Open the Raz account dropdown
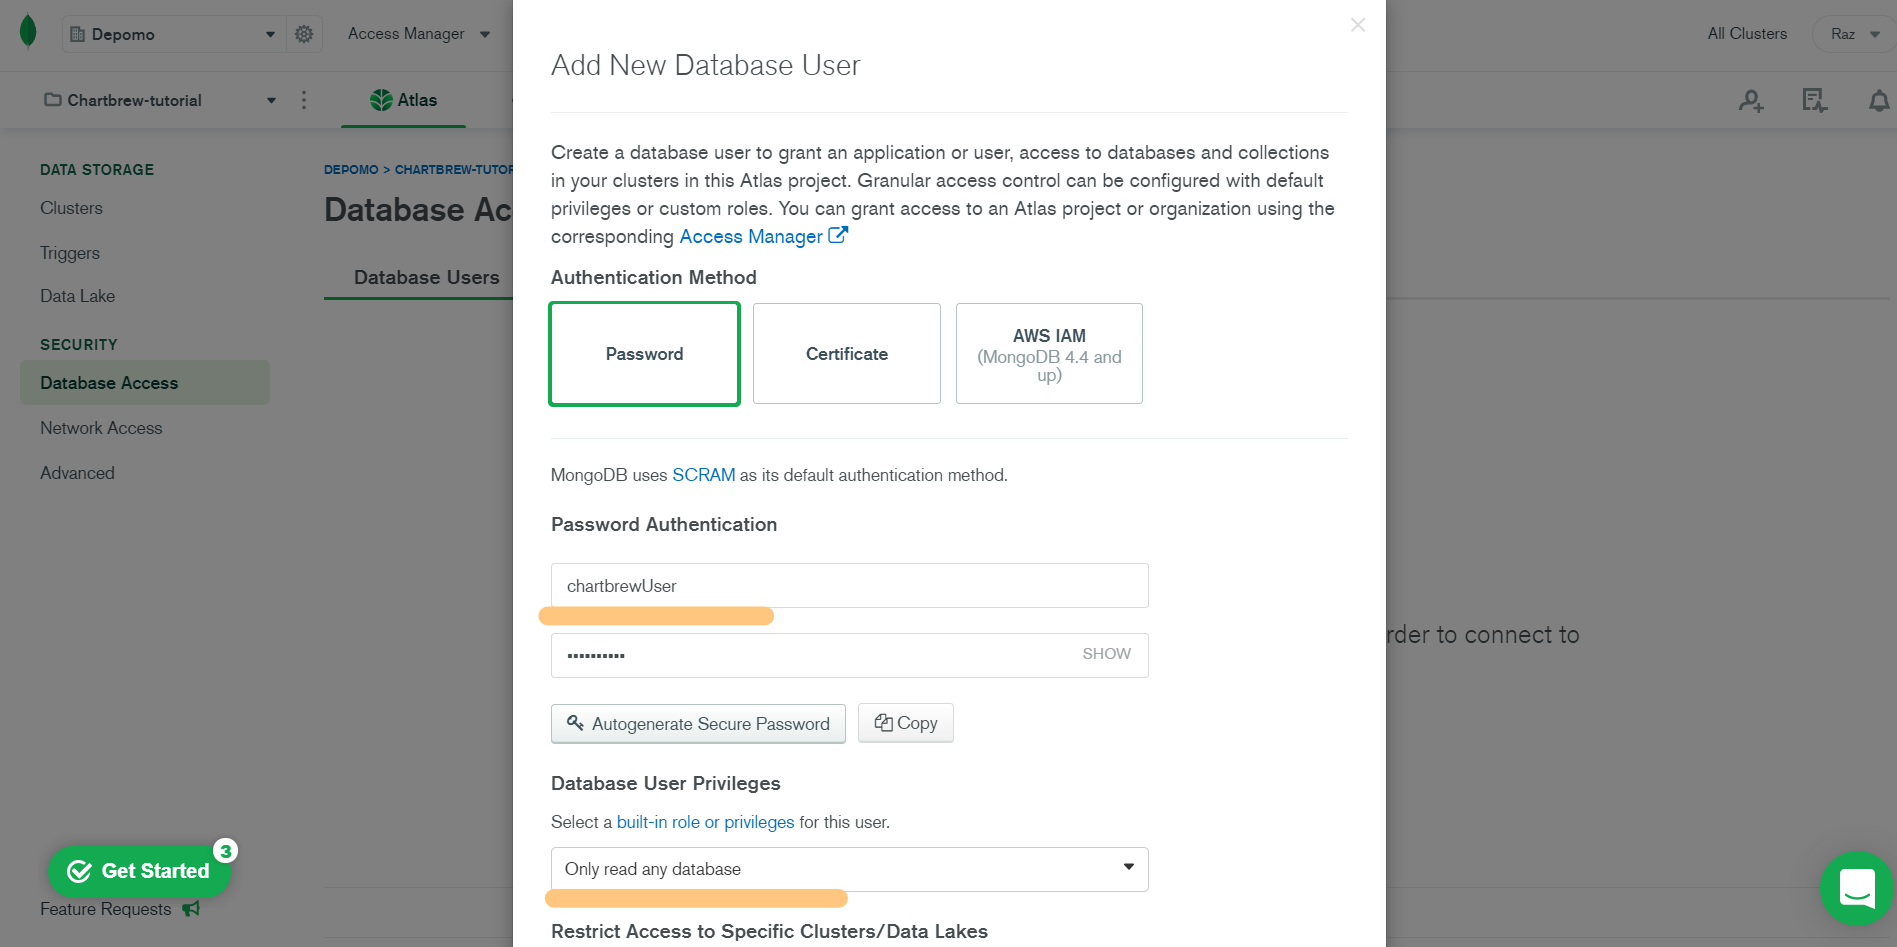This screenshot has height=947, width=1897. coord(1852,33)
